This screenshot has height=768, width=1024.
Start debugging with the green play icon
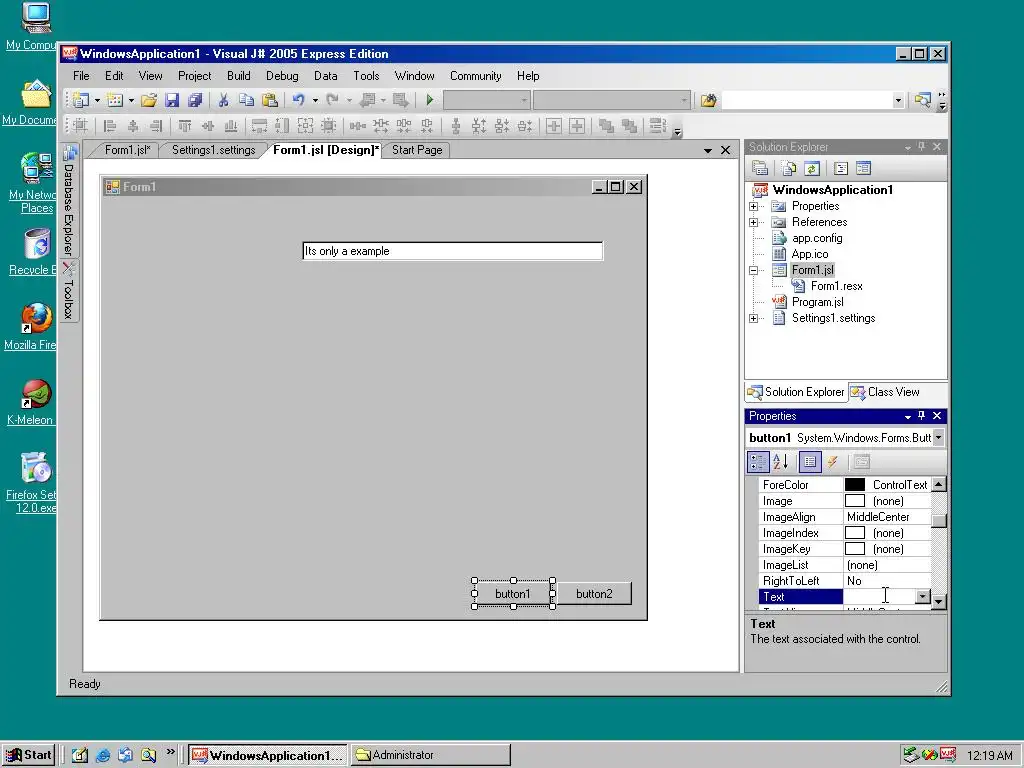pos(430,100)
